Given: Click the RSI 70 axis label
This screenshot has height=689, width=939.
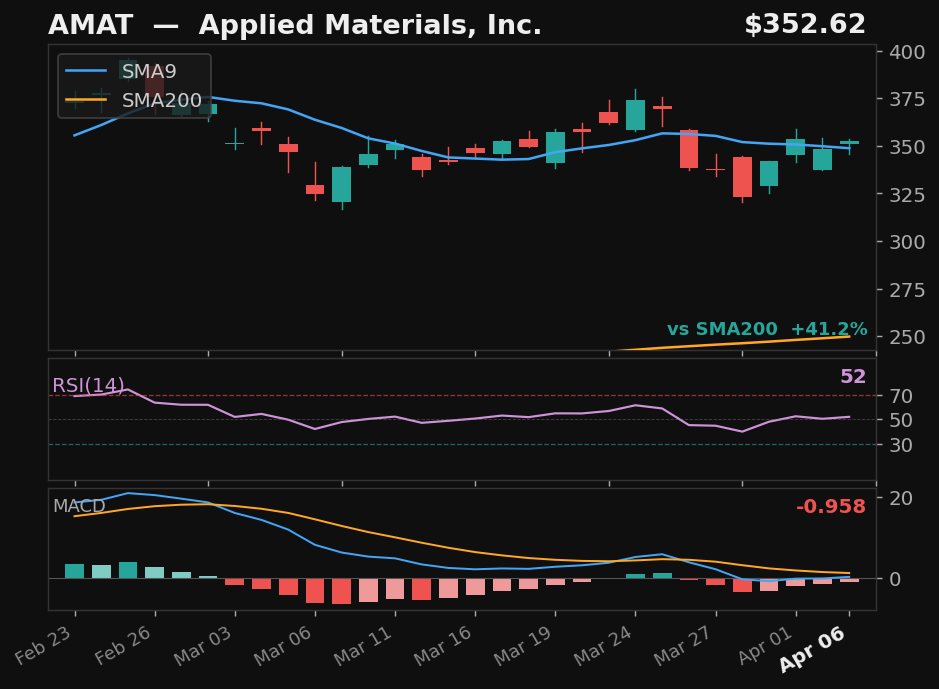Looking at the screenshot, I should (x=901, y=396).
